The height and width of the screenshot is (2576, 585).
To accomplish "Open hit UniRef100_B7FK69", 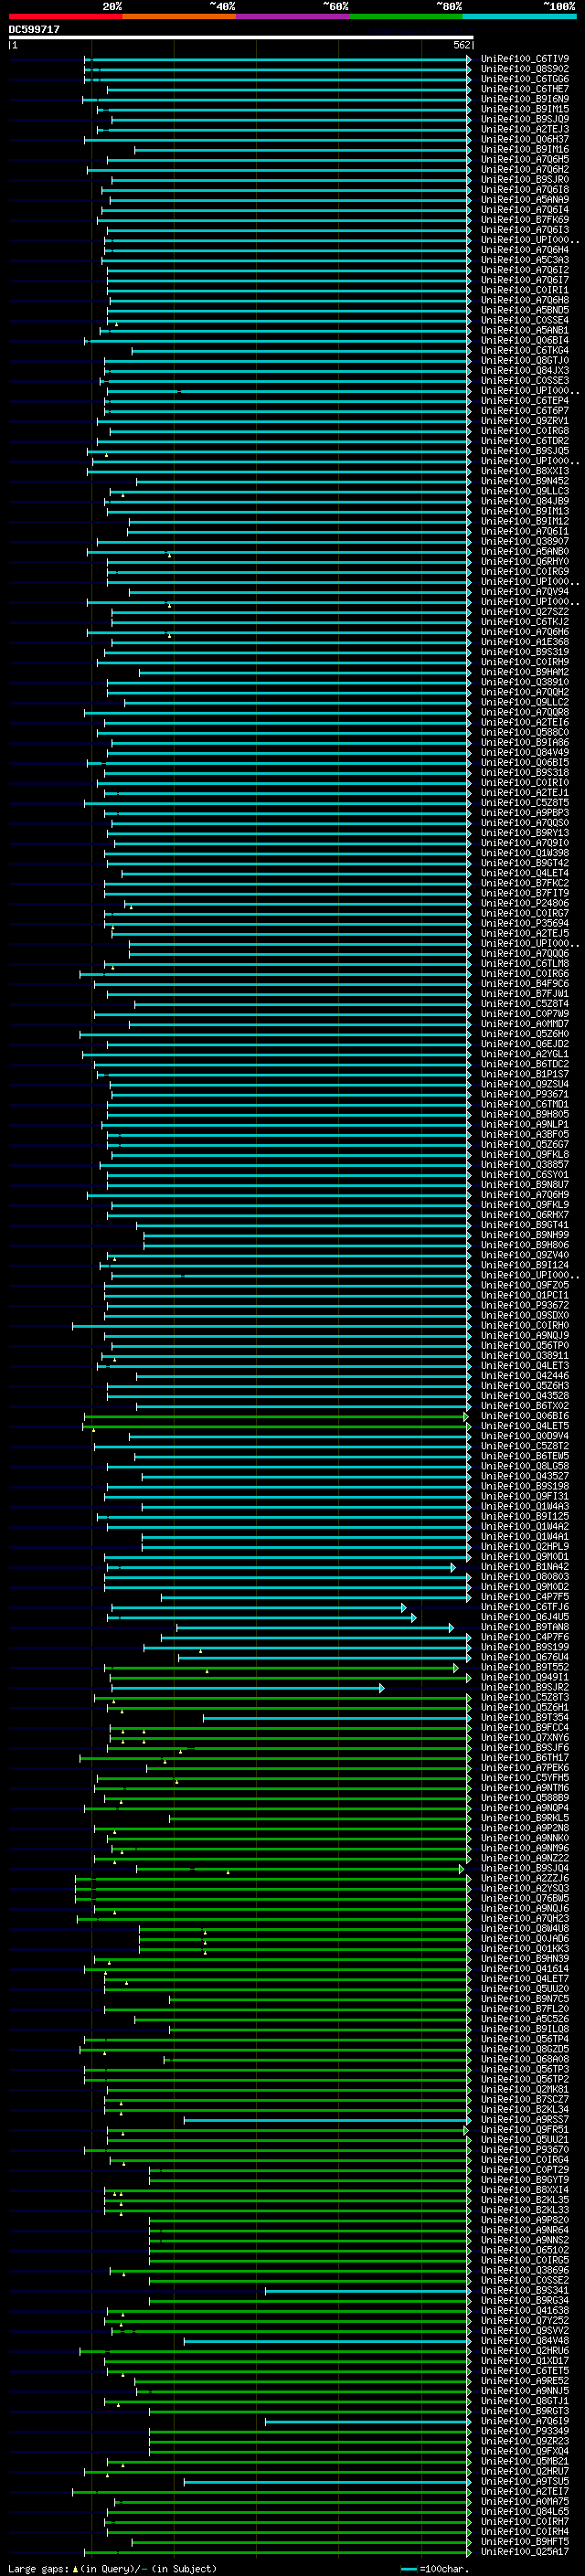I will tap(524, 220).
